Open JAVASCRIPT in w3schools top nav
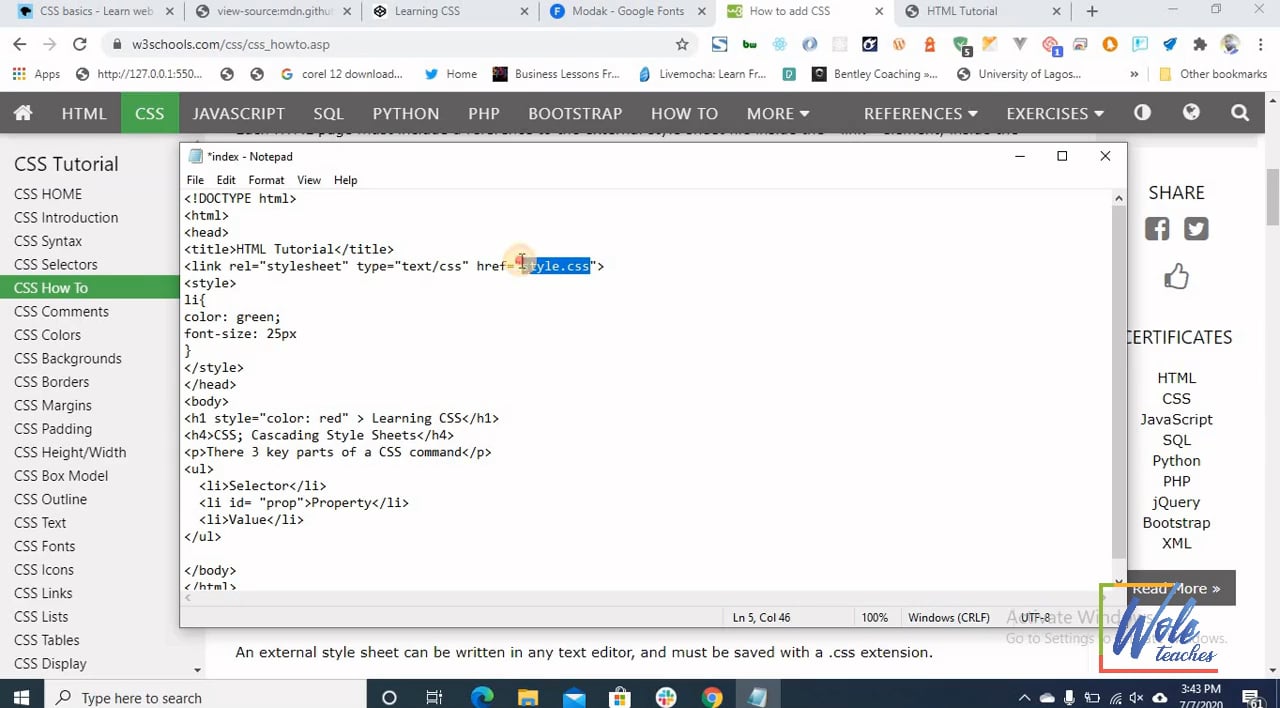The height and width of the screenshot is (708, 1280). coord(239,113)
